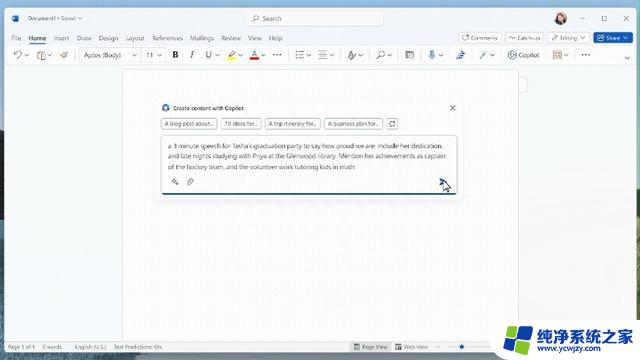Click the Copilot prompt sparkle icon

(x=175, y=182)
